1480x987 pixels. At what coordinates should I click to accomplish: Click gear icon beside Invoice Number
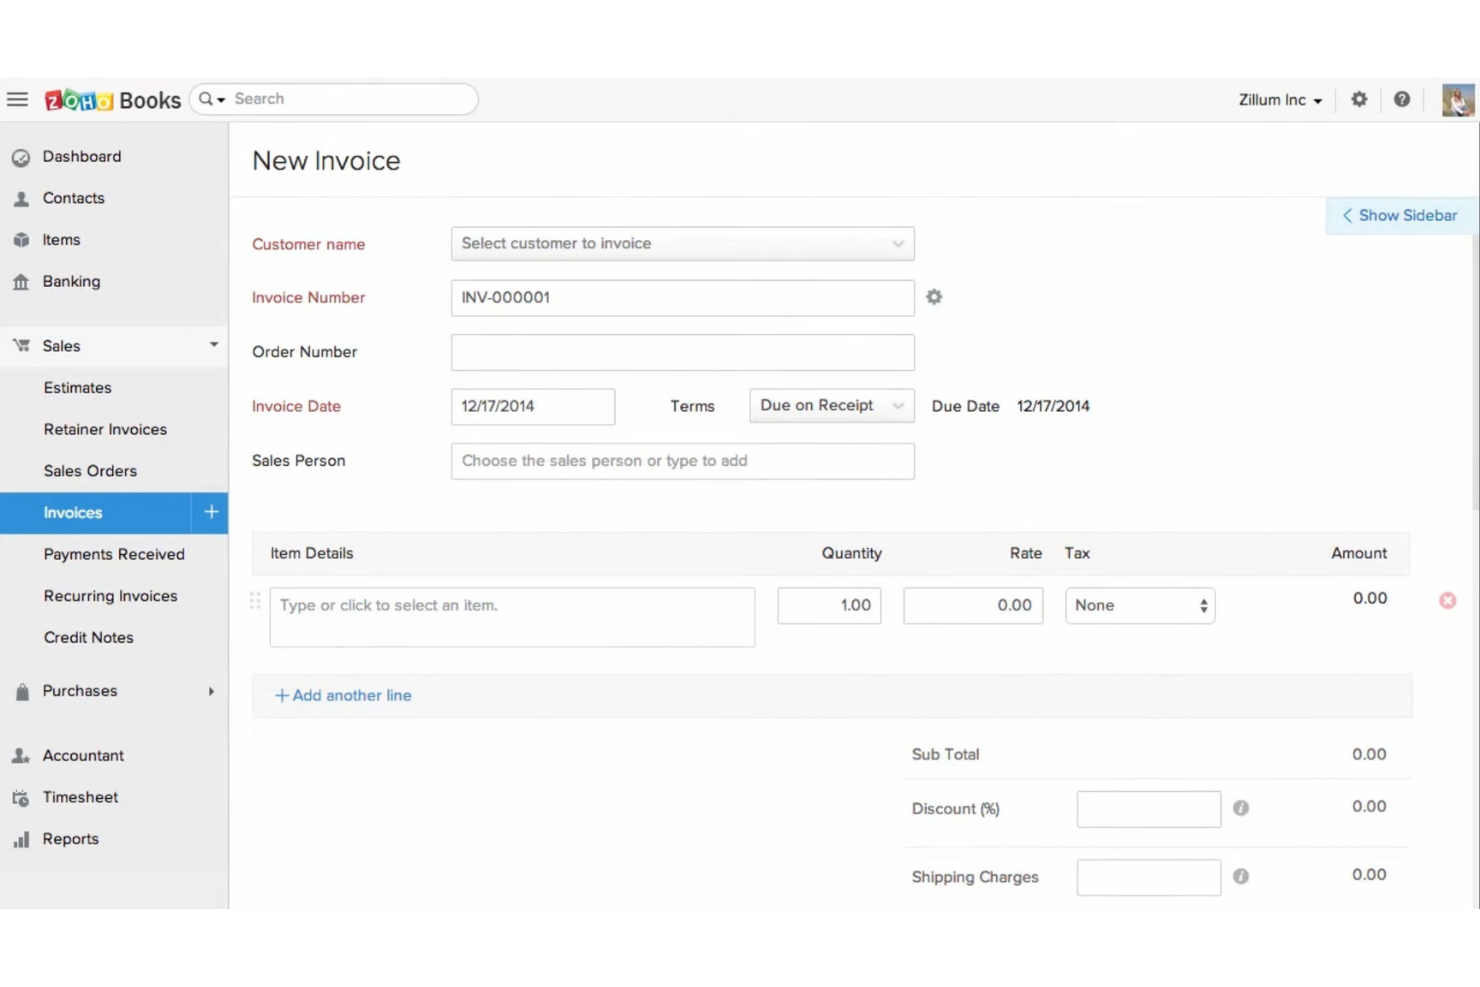(934, 297)
